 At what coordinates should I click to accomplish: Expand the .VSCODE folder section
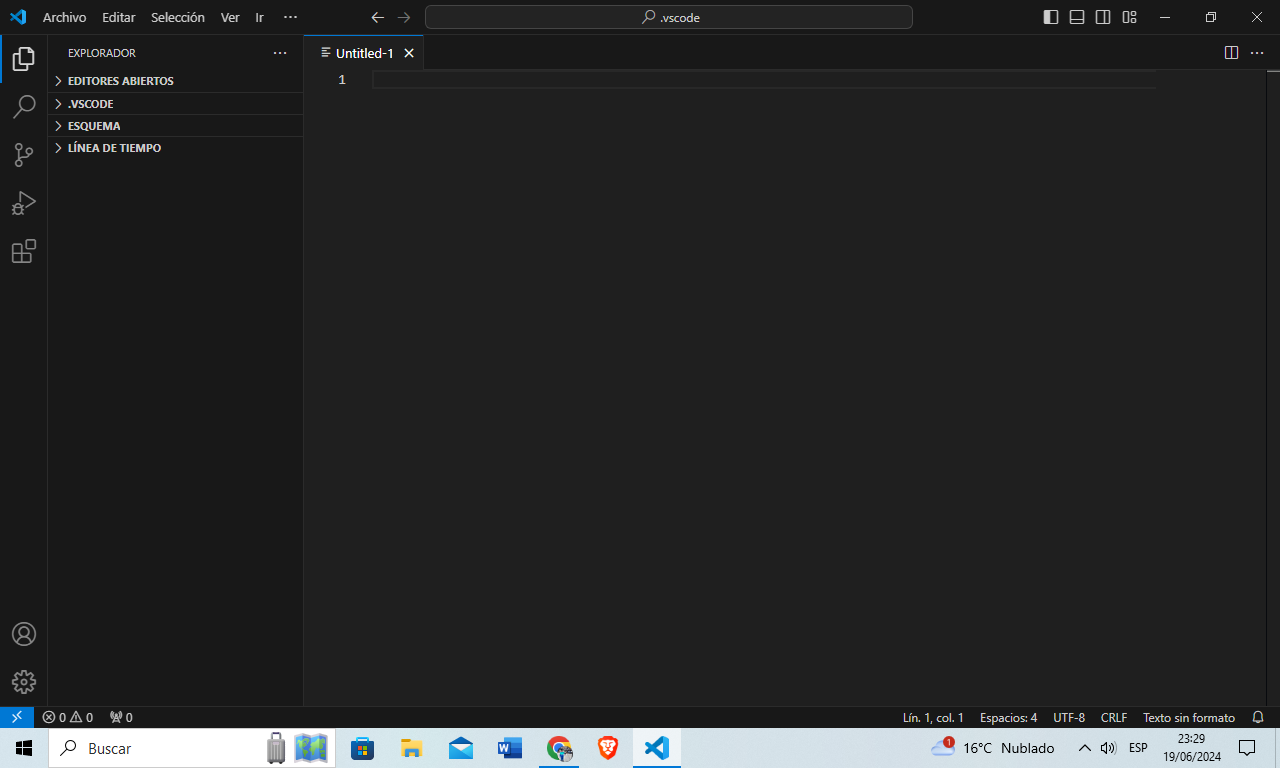tap(176, 104)
